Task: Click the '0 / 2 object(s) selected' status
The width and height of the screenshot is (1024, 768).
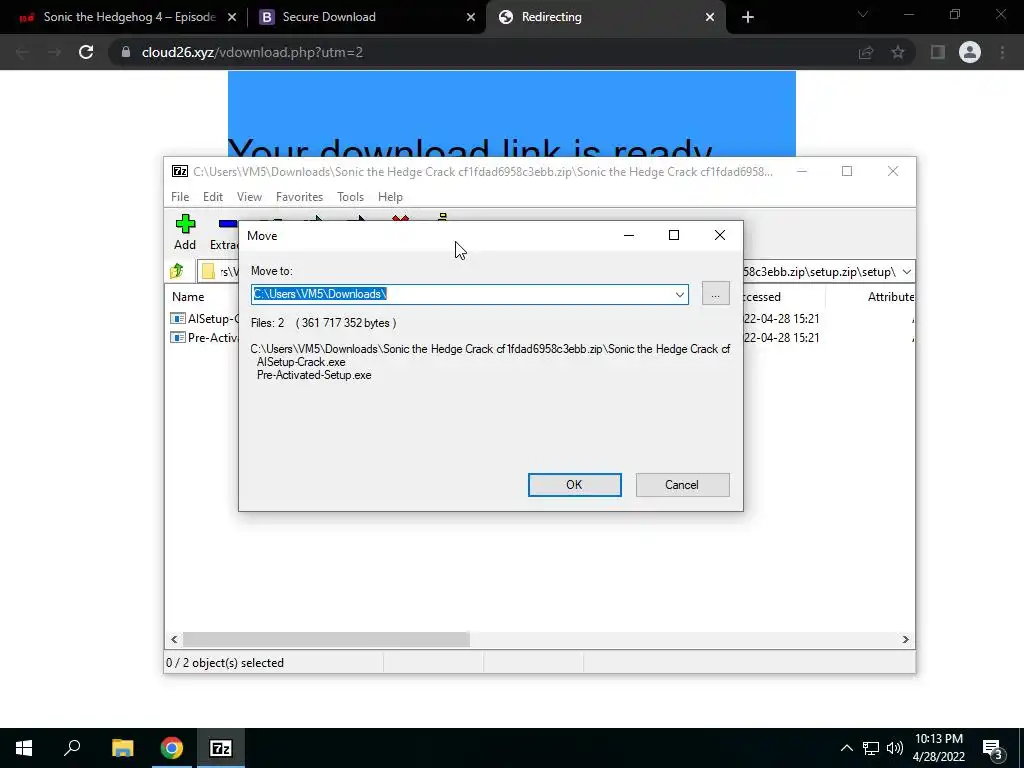Action: (x=225, y=663)
